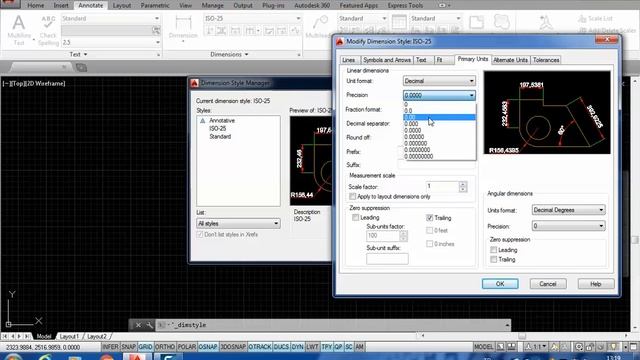Go to first layout tab arrow
Screen dimensions: 640x360
click(4, 336)
